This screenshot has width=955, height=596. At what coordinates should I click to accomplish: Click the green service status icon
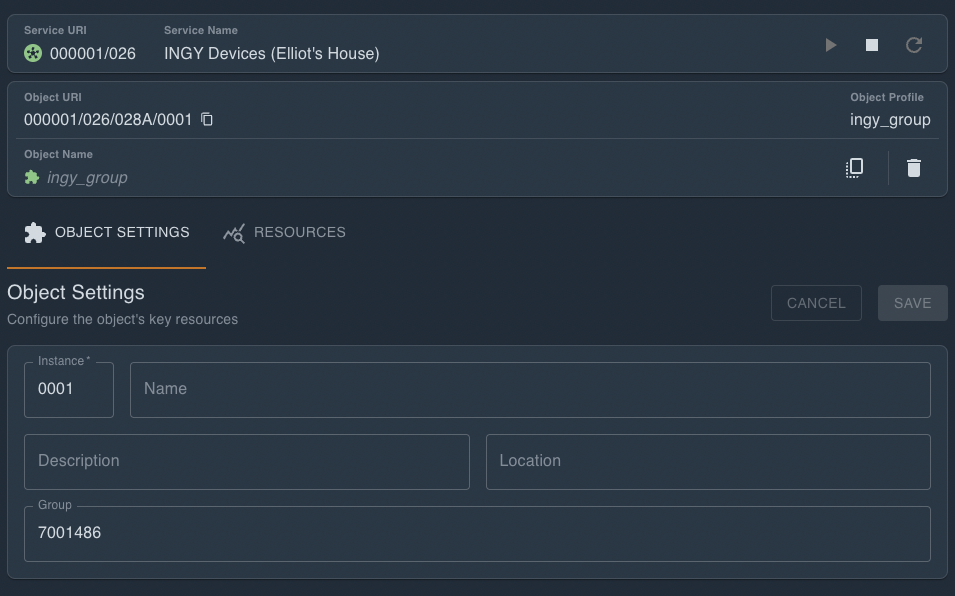point(33,53)
